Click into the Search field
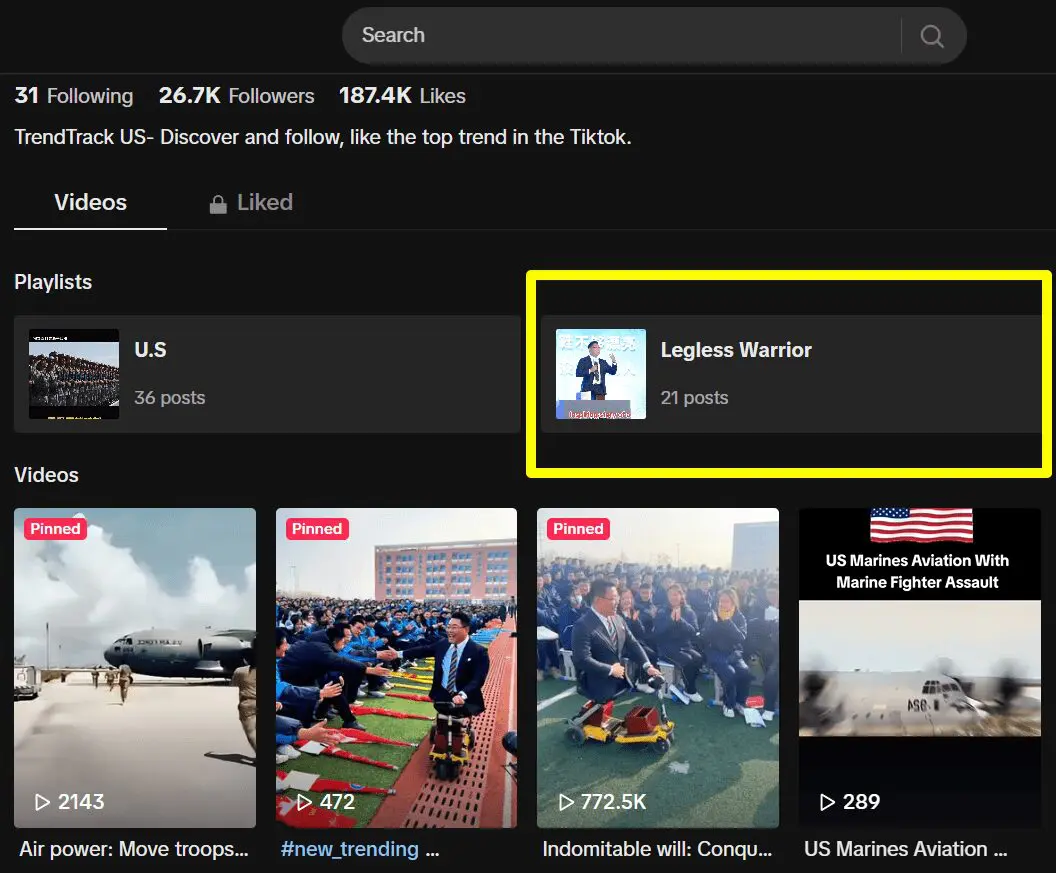Viewport: 1056px width, 873px height. click(621, 36)
